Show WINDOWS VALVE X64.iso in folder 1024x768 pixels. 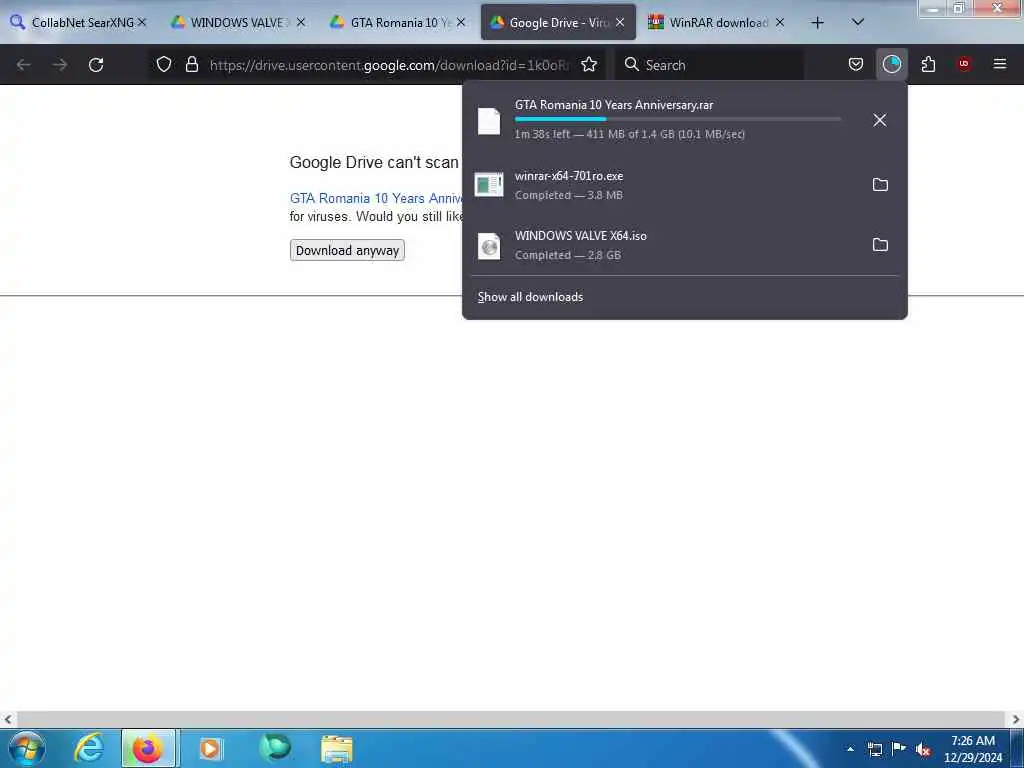[880, 245]
